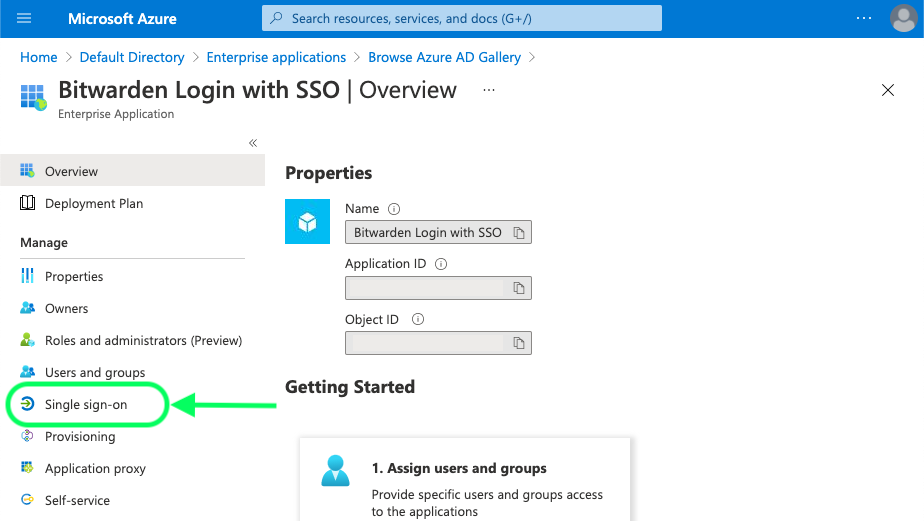Image resolution: width=924 pixels, height=521 pixels.
Task: Click the Provisioning cycle icon
Action: pyautogui.click(x=27, y=436)
